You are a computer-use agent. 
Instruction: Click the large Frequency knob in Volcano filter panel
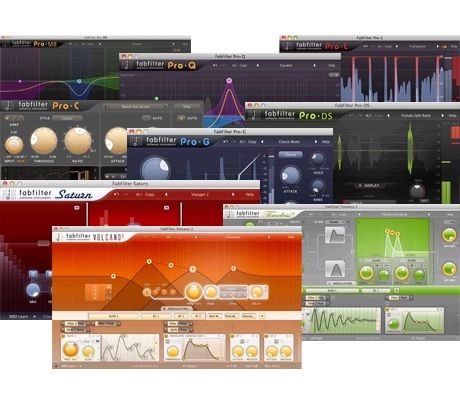point(194,292)
